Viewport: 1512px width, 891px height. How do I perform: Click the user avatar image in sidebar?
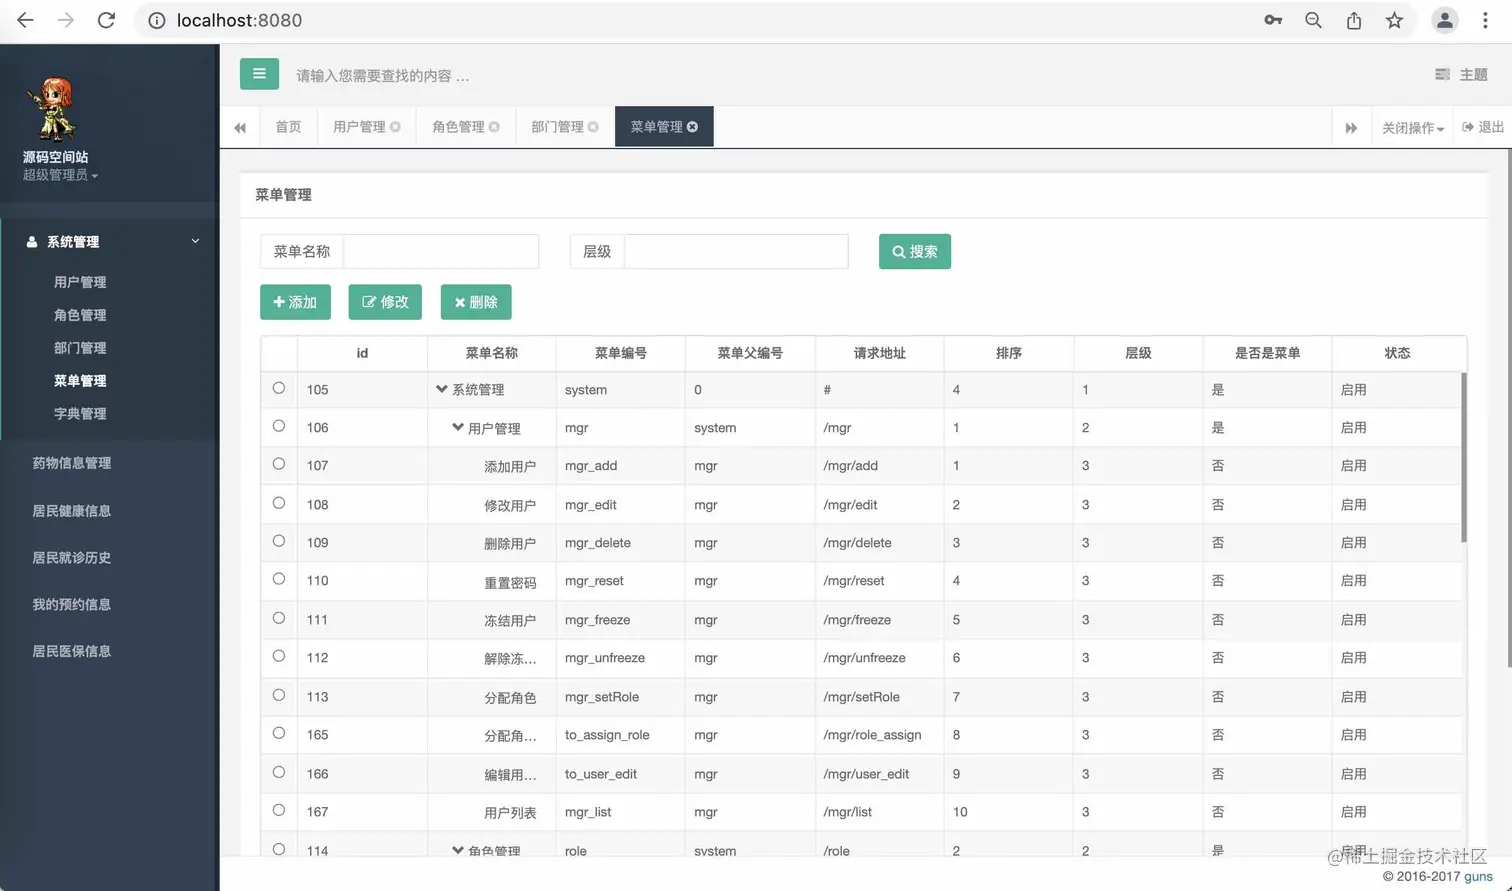(54, 109)
